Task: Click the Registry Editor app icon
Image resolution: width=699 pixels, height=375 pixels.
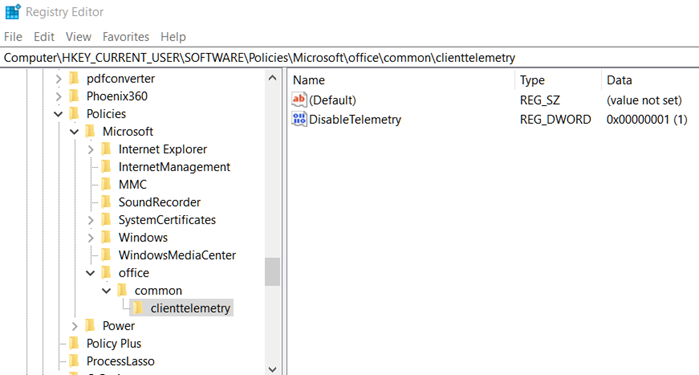Action: tap(12, 12)
